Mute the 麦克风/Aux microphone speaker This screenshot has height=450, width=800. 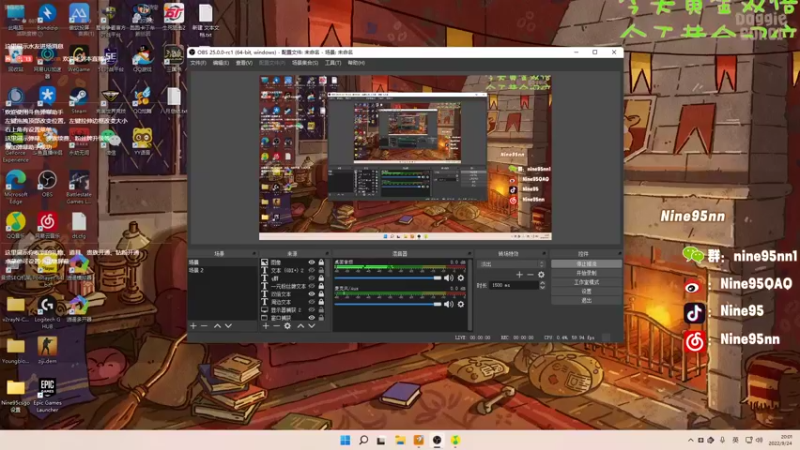click(x=448, y=304)
